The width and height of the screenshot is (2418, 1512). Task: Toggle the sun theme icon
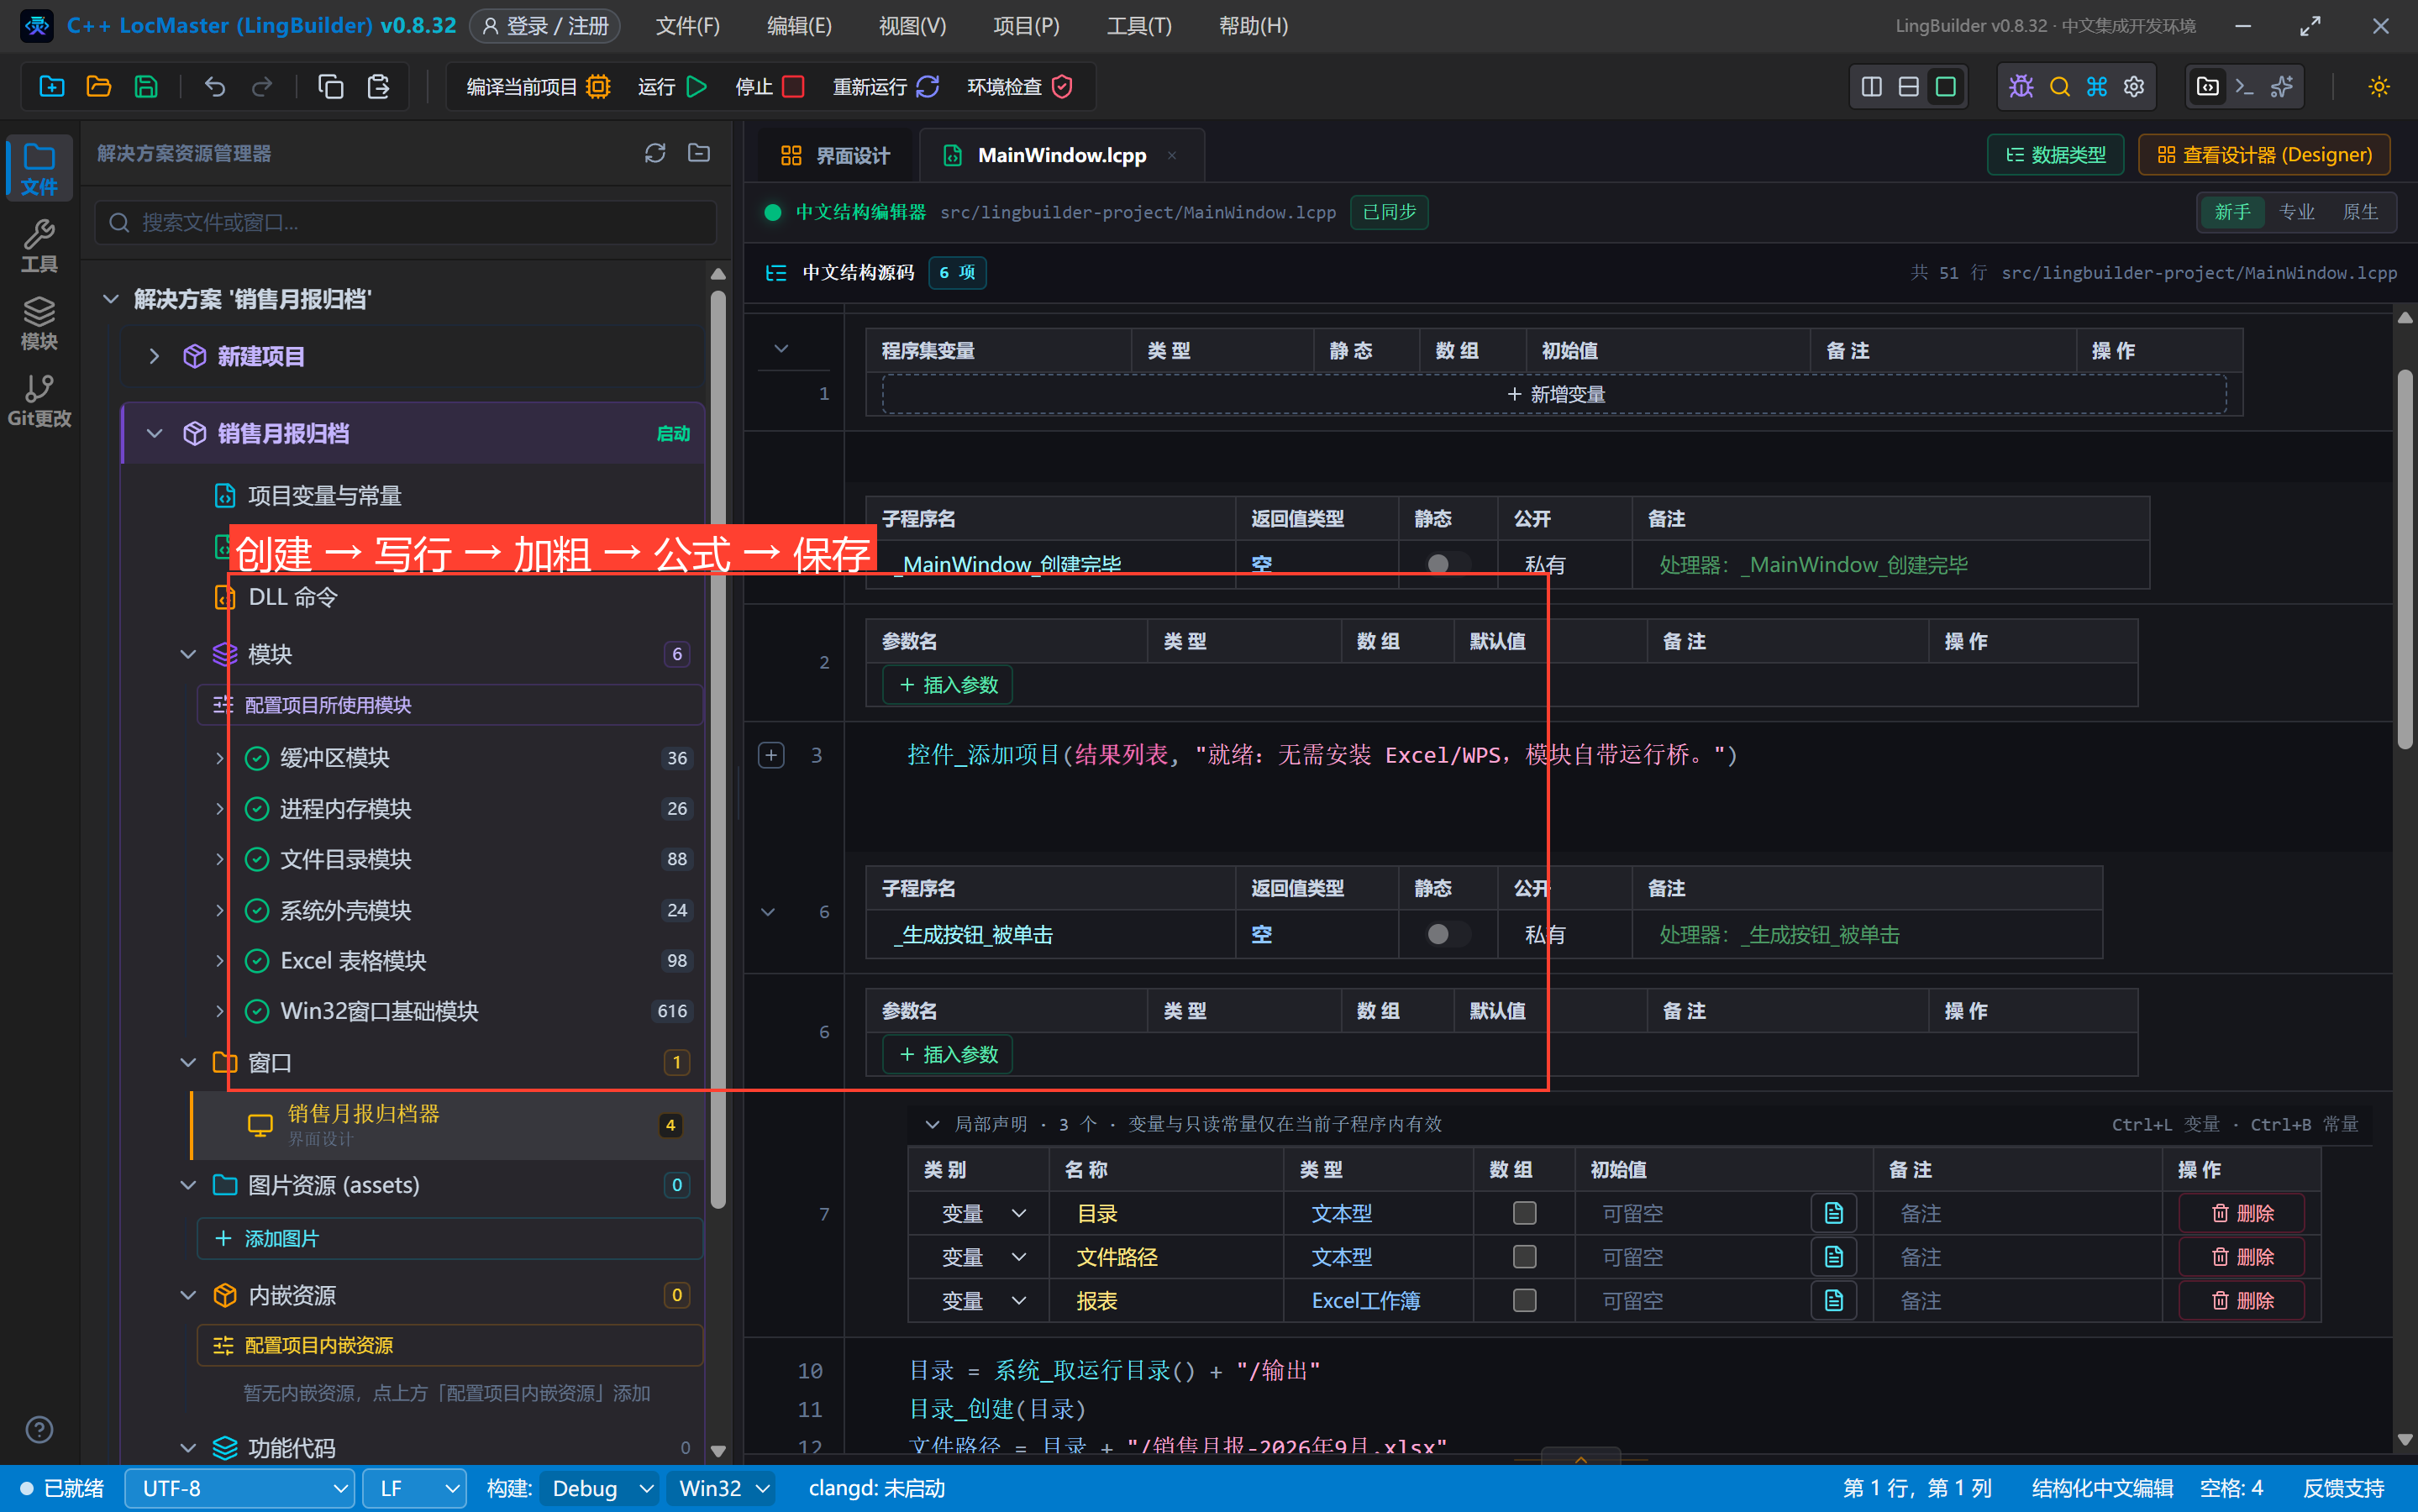2379,87
